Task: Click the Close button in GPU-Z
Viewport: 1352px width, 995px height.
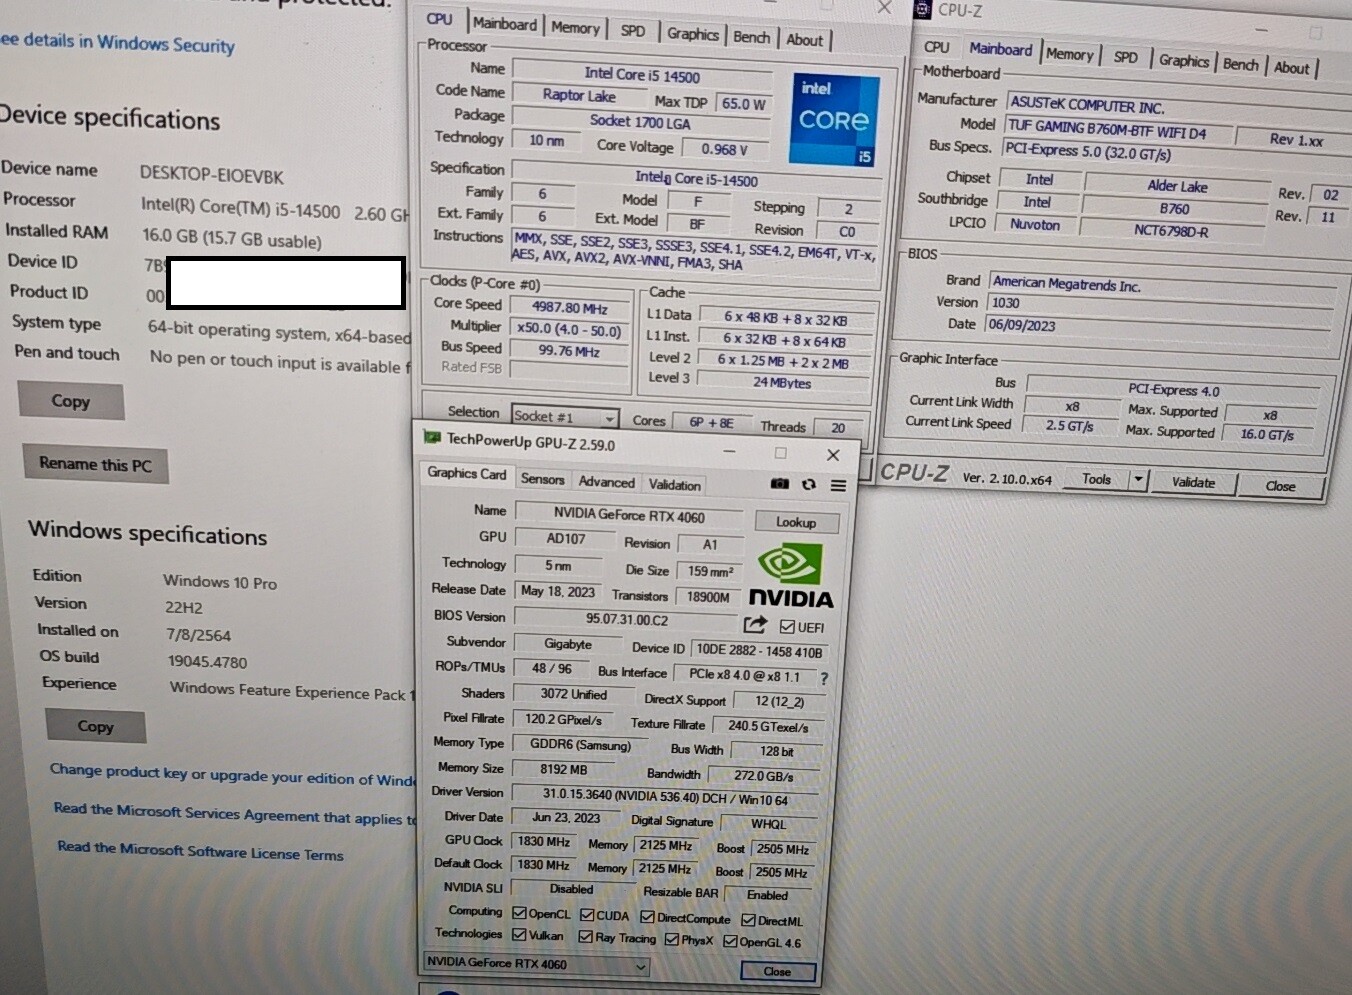Action: click(777, 971)
